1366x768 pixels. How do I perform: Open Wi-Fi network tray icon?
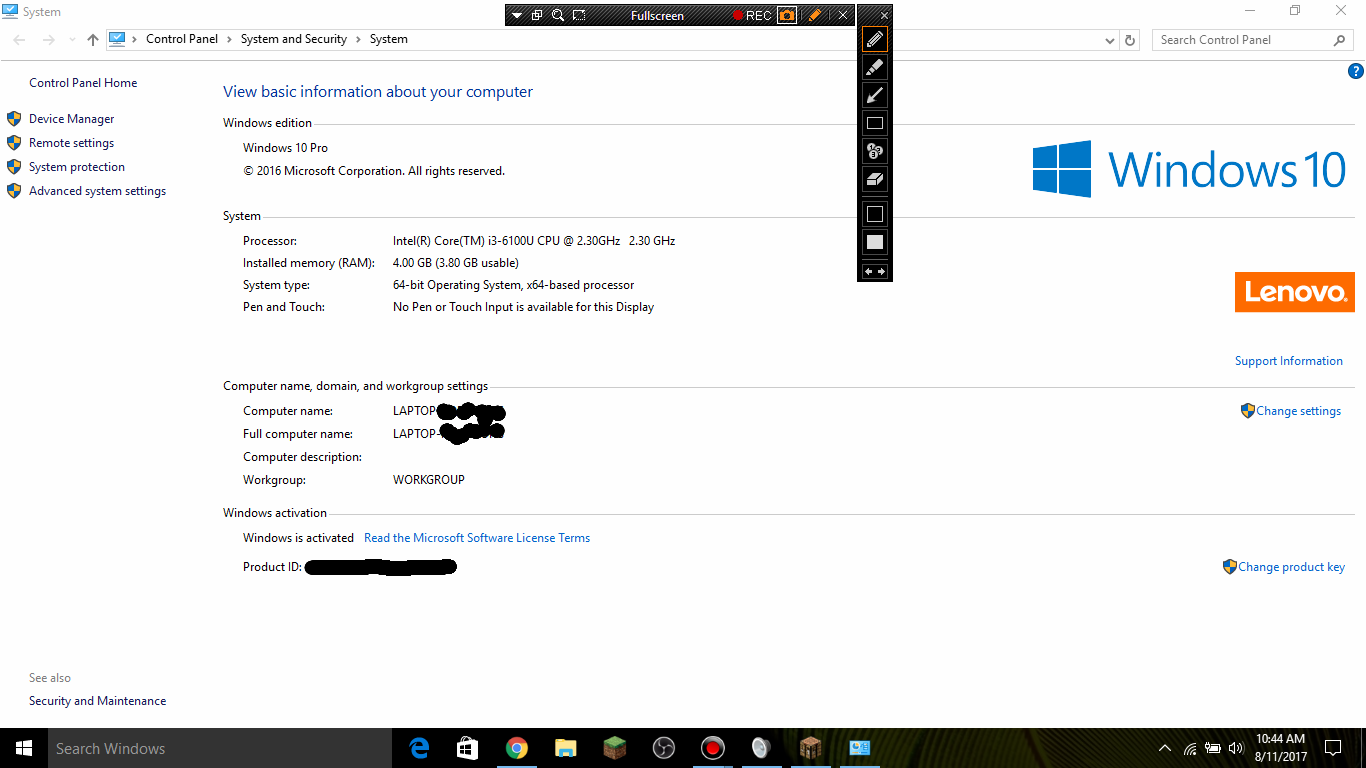1190,748
